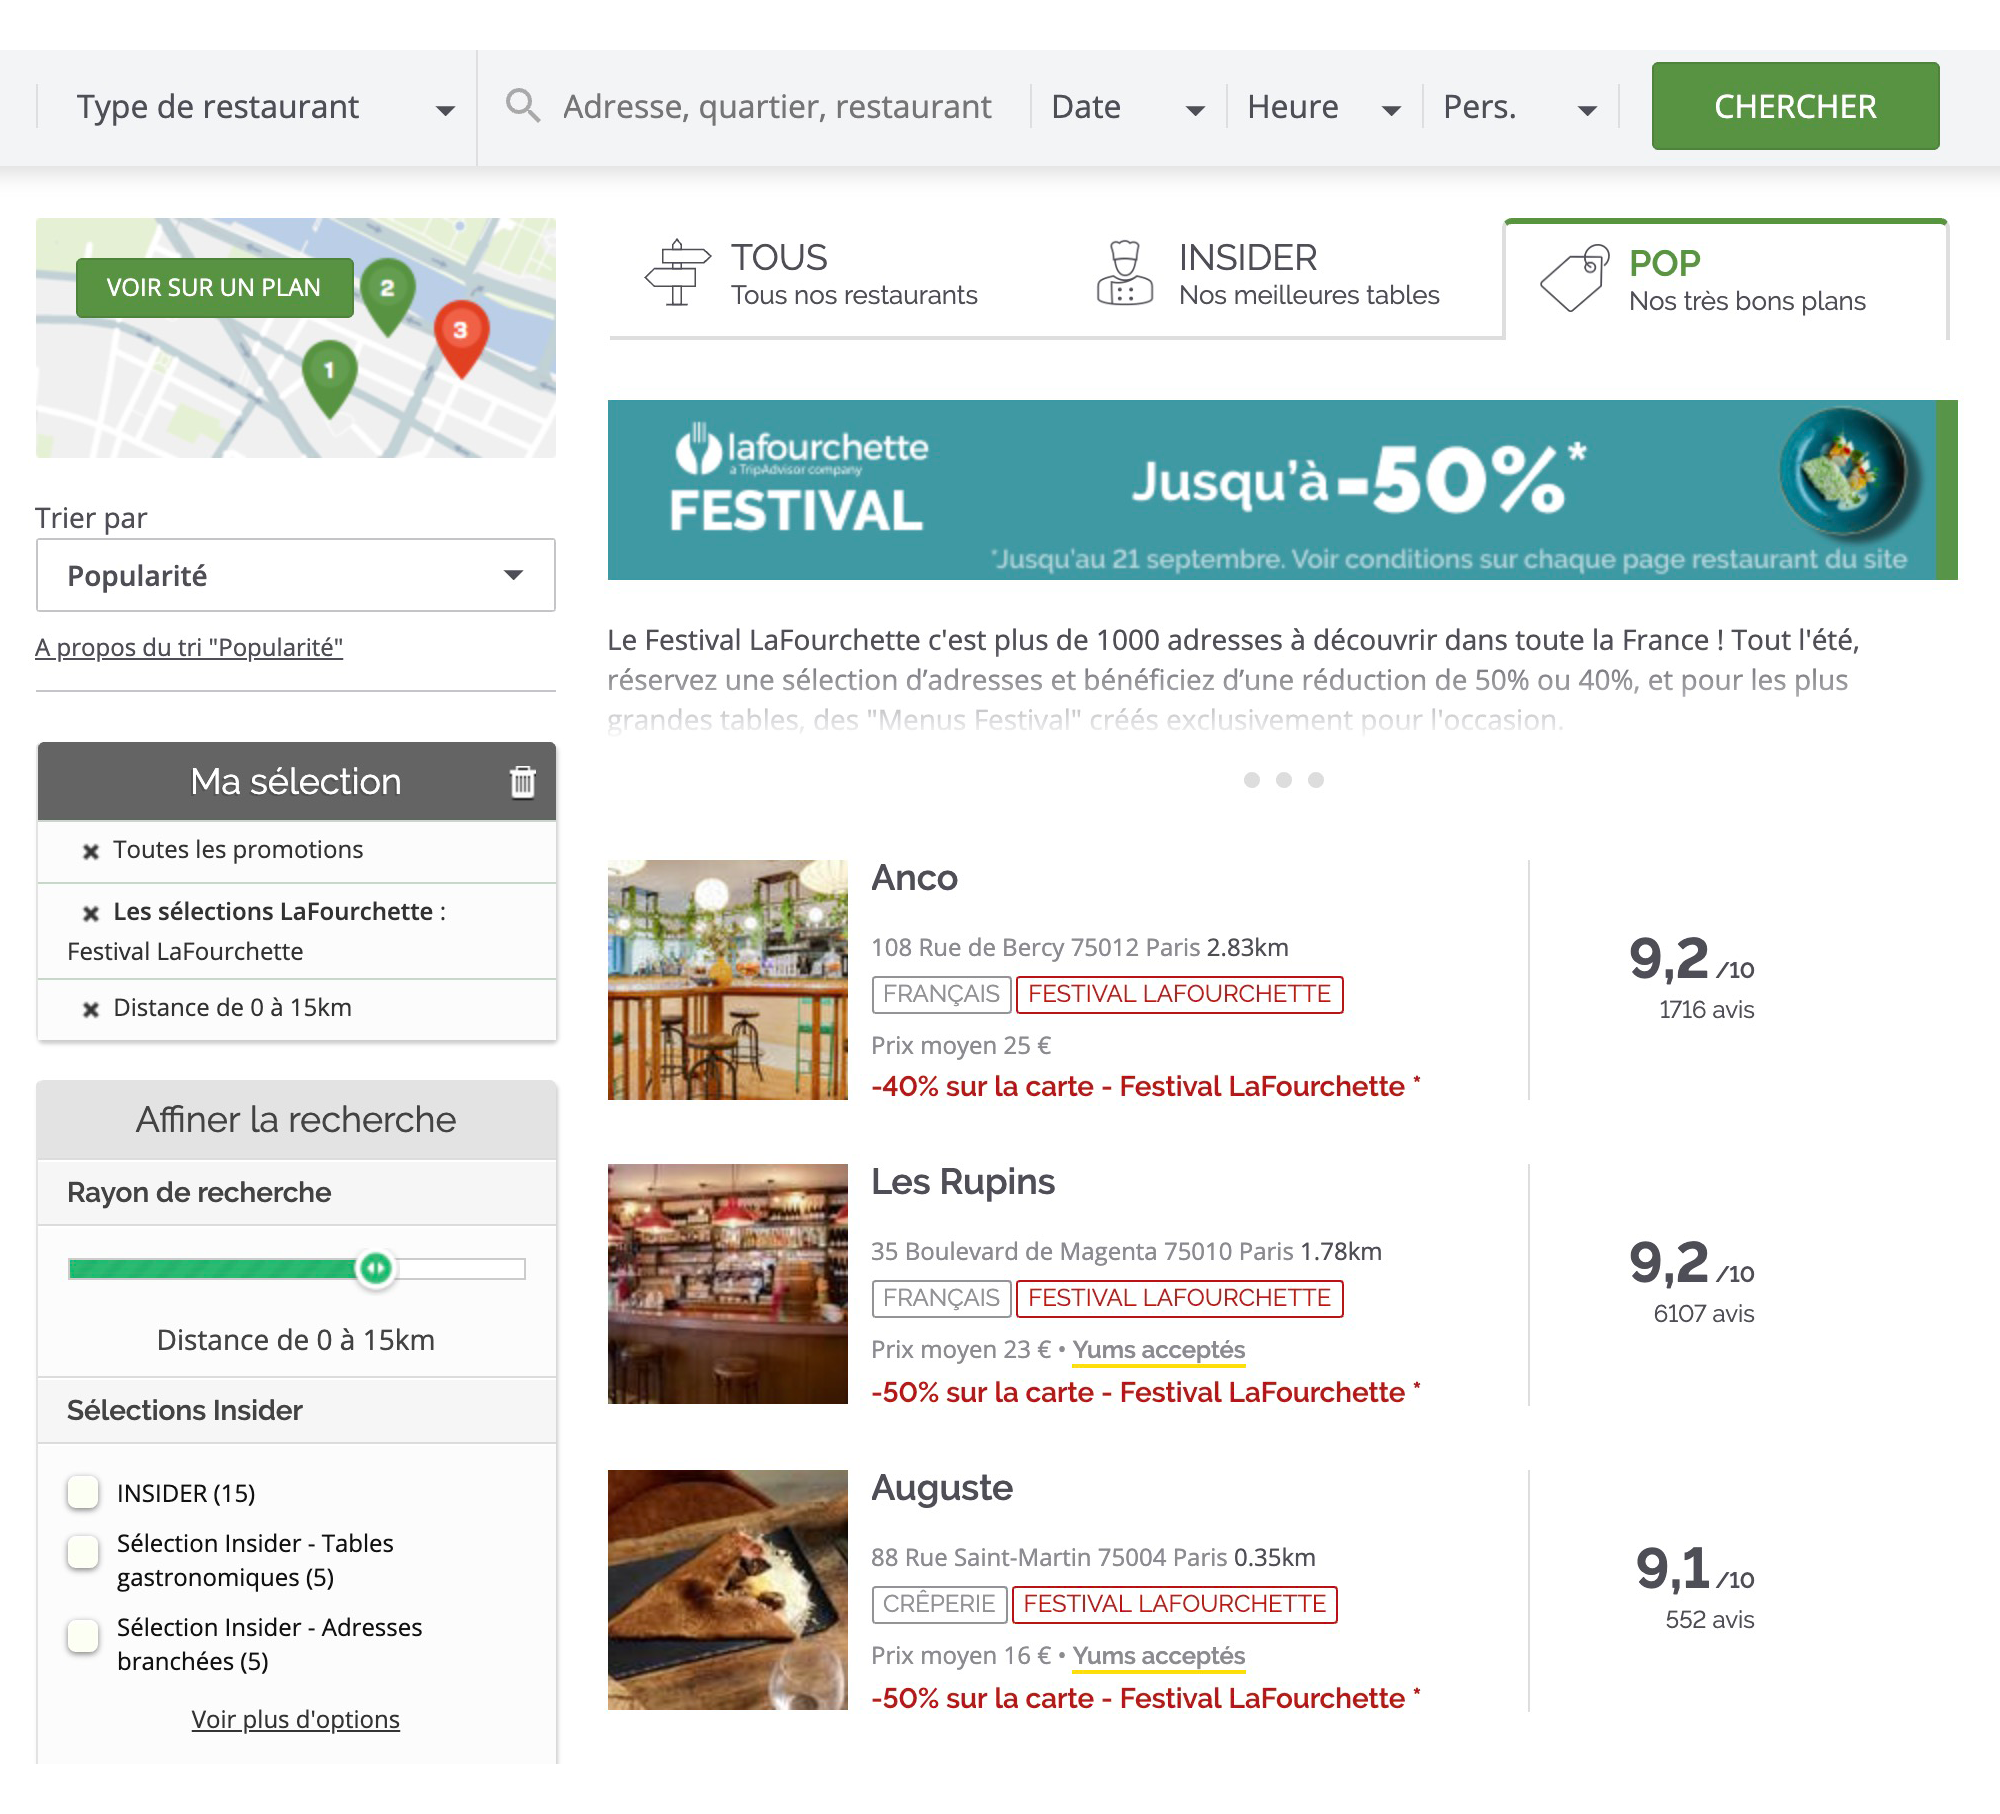Click Yums acceptés for Auguste
The width and height of the screenshot is (2000, 1814).
[1159, 1656]
